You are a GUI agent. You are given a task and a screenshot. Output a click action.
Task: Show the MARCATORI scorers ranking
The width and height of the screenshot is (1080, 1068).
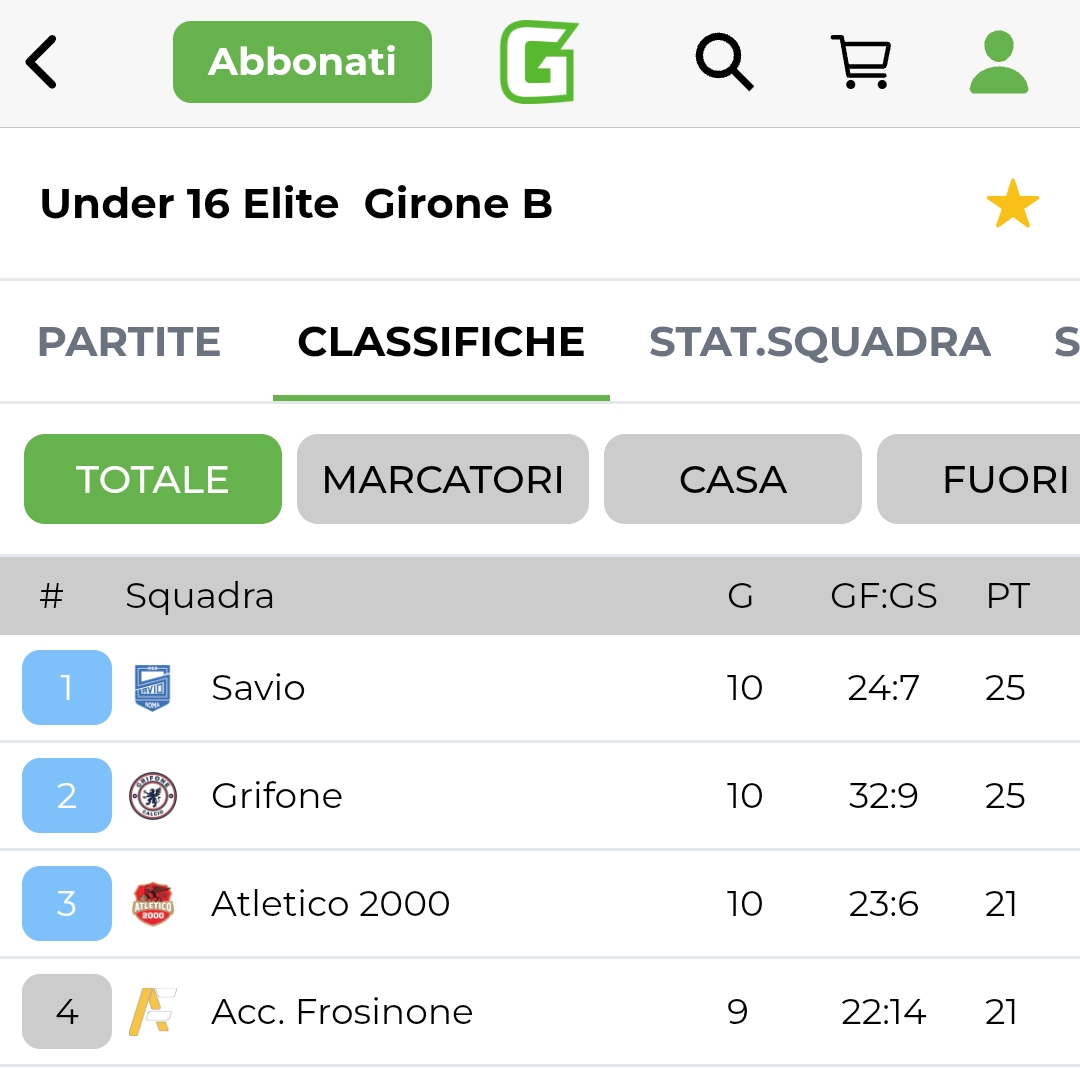tap(443, 479)
